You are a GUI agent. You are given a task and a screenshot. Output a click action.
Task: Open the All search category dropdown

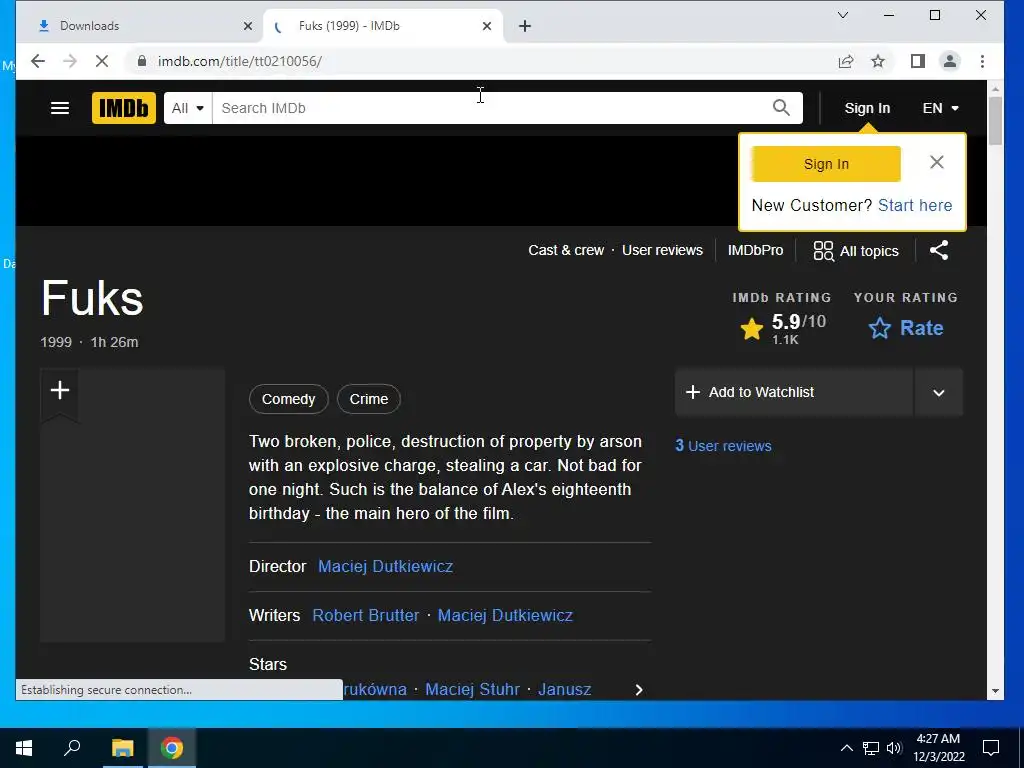(x=188, y=108)
